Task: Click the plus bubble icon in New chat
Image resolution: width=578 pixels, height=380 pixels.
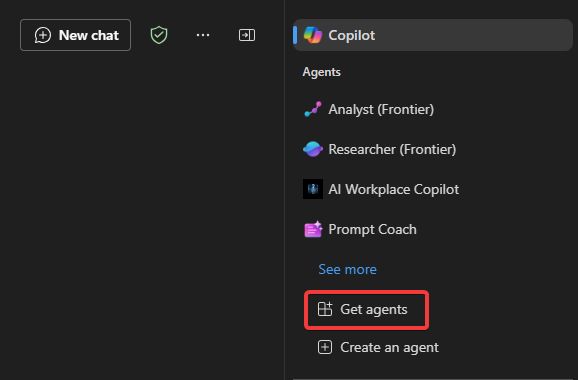Action: coord(43,35)
